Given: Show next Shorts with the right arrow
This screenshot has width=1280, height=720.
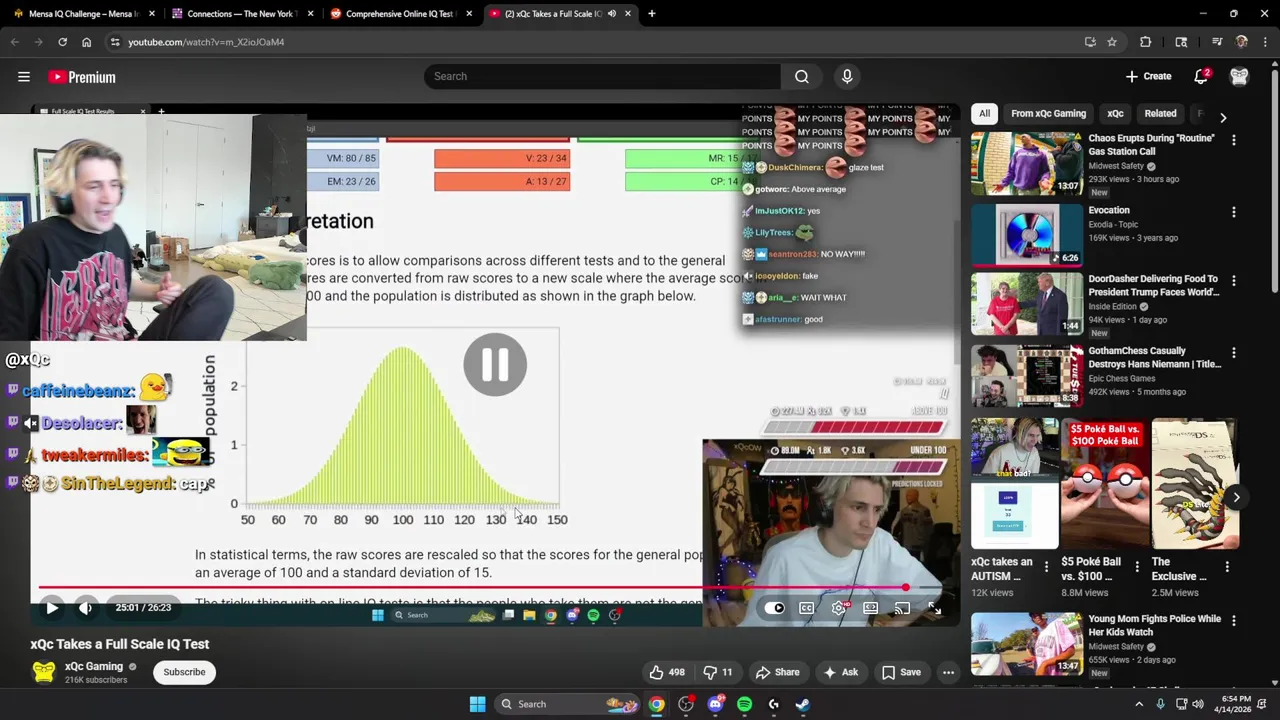Looking at the screenshot, I should pyautogui.click(x=1236, y=497).
